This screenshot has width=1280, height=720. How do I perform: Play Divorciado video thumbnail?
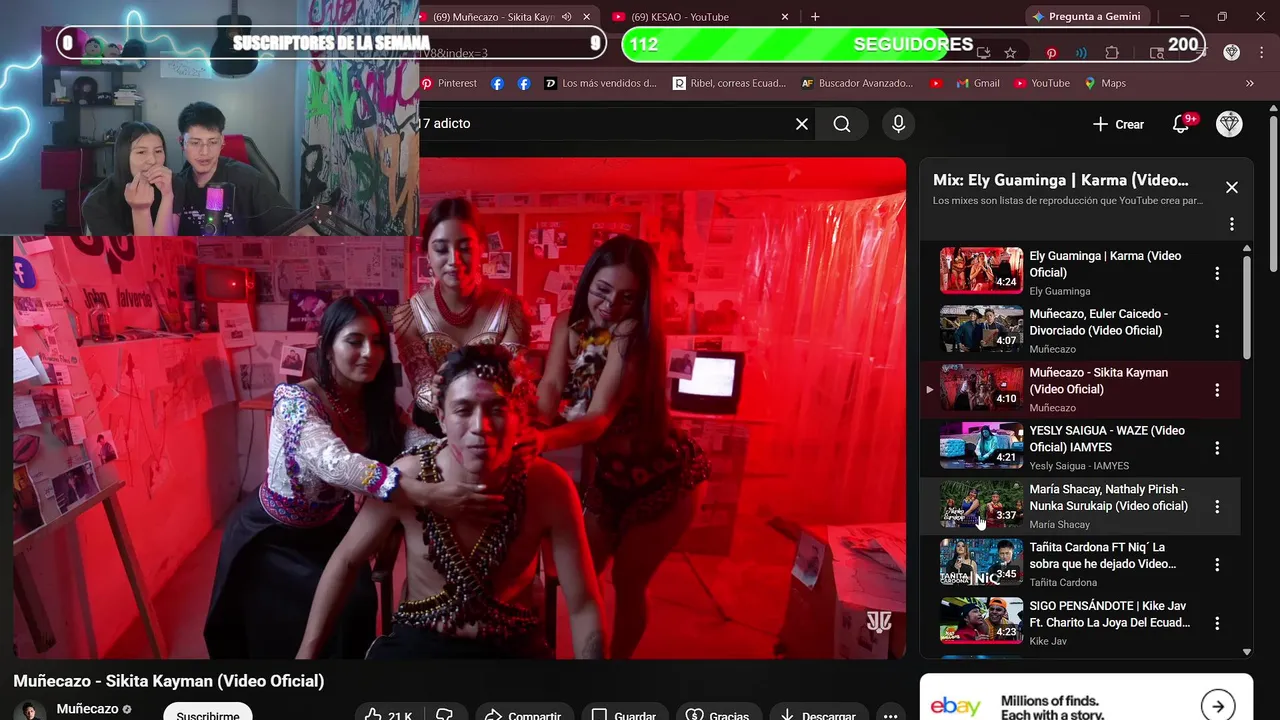[981, 329]
